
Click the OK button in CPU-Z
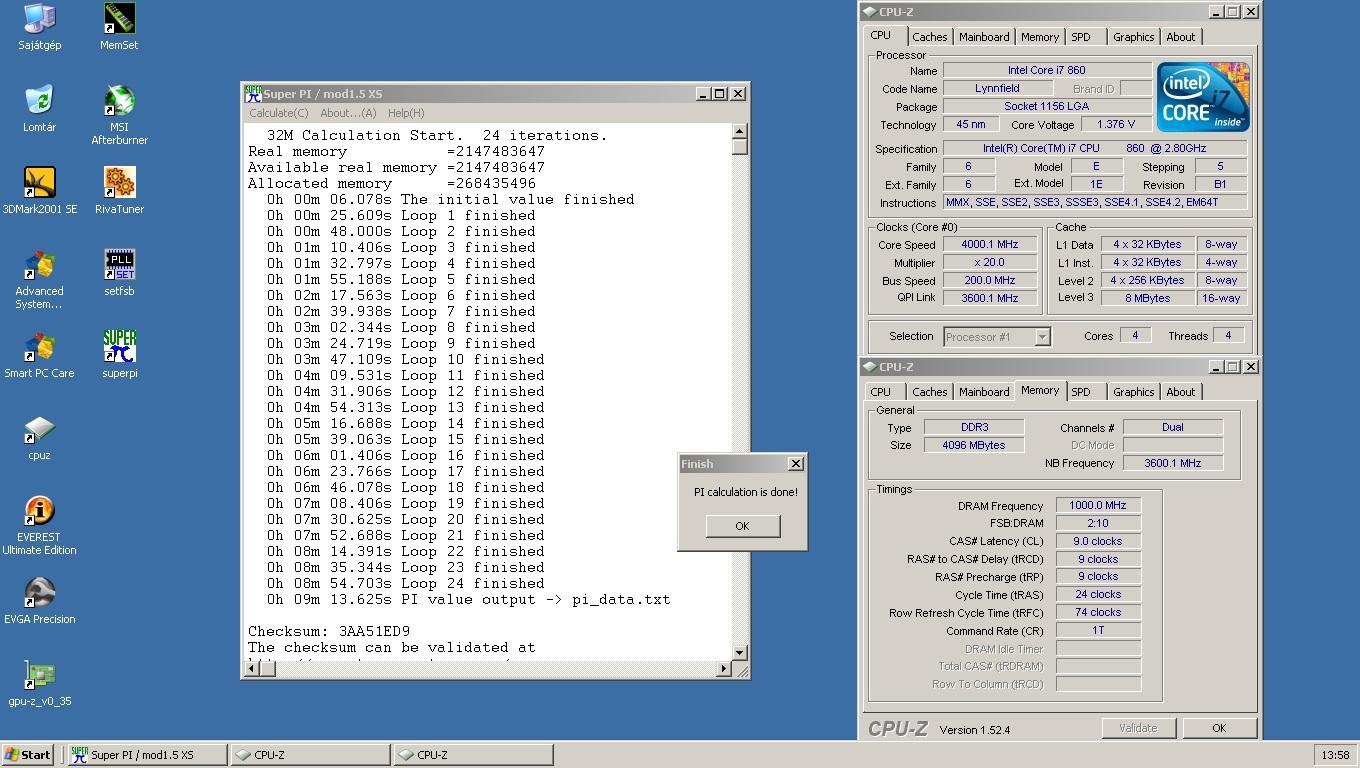(1218, 728)
